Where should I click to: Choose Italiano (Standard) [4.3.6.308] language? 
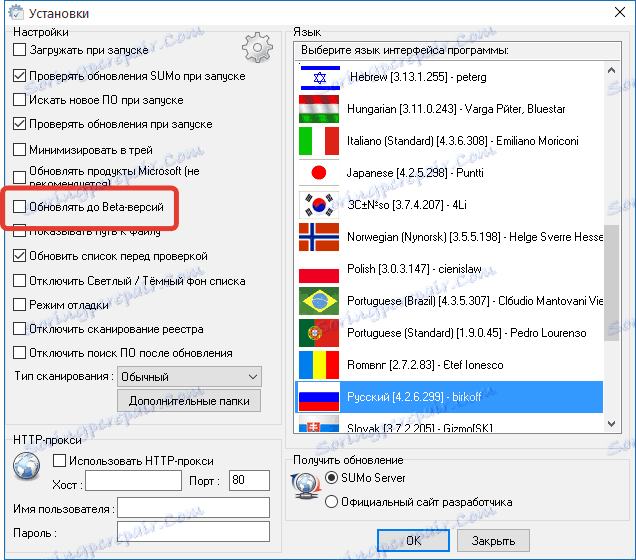[449, 141]
